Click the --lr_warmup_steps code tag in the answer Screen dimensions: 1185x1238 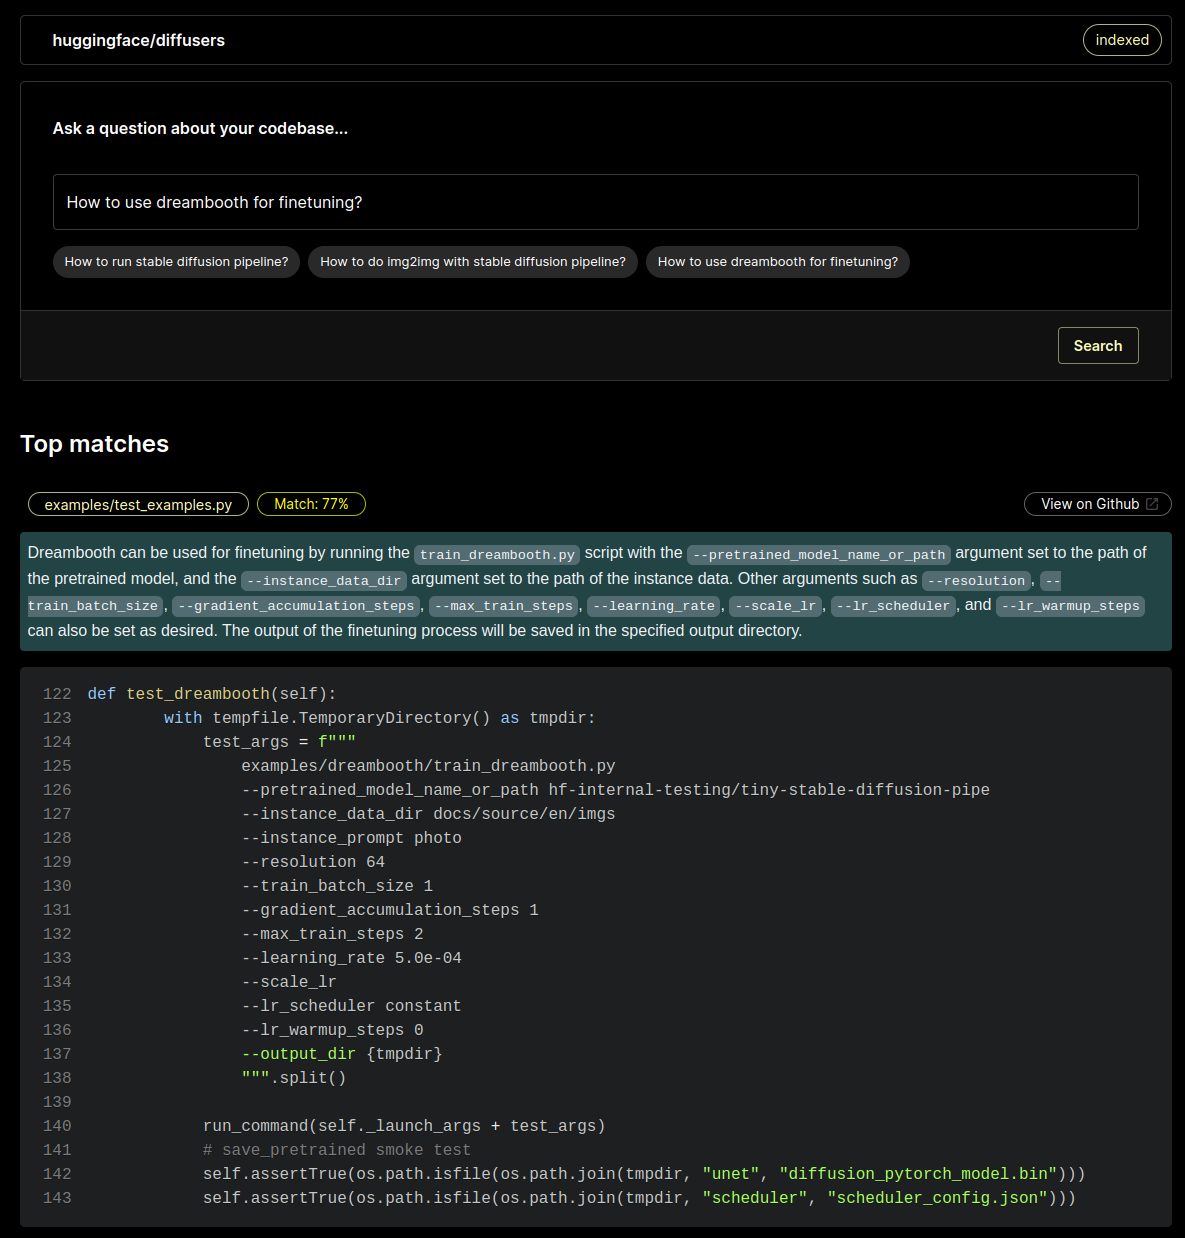[x=1070, y=606]
